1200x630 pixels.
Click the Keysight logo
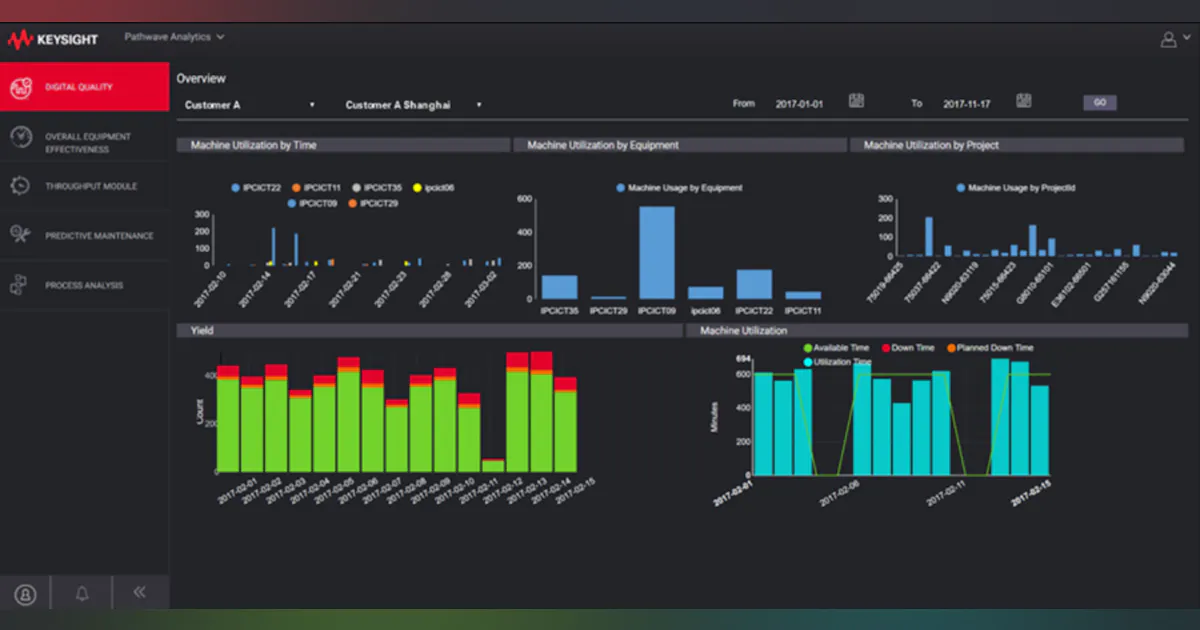click(x=53, y=40)
